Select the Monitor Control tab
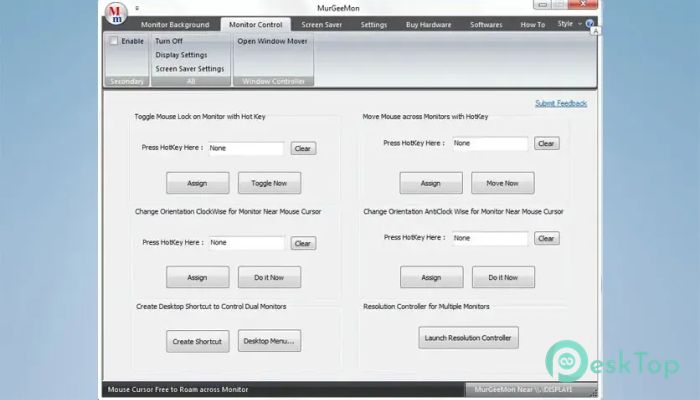The height and width of the screenshot is (400, 700). (255, 25)
